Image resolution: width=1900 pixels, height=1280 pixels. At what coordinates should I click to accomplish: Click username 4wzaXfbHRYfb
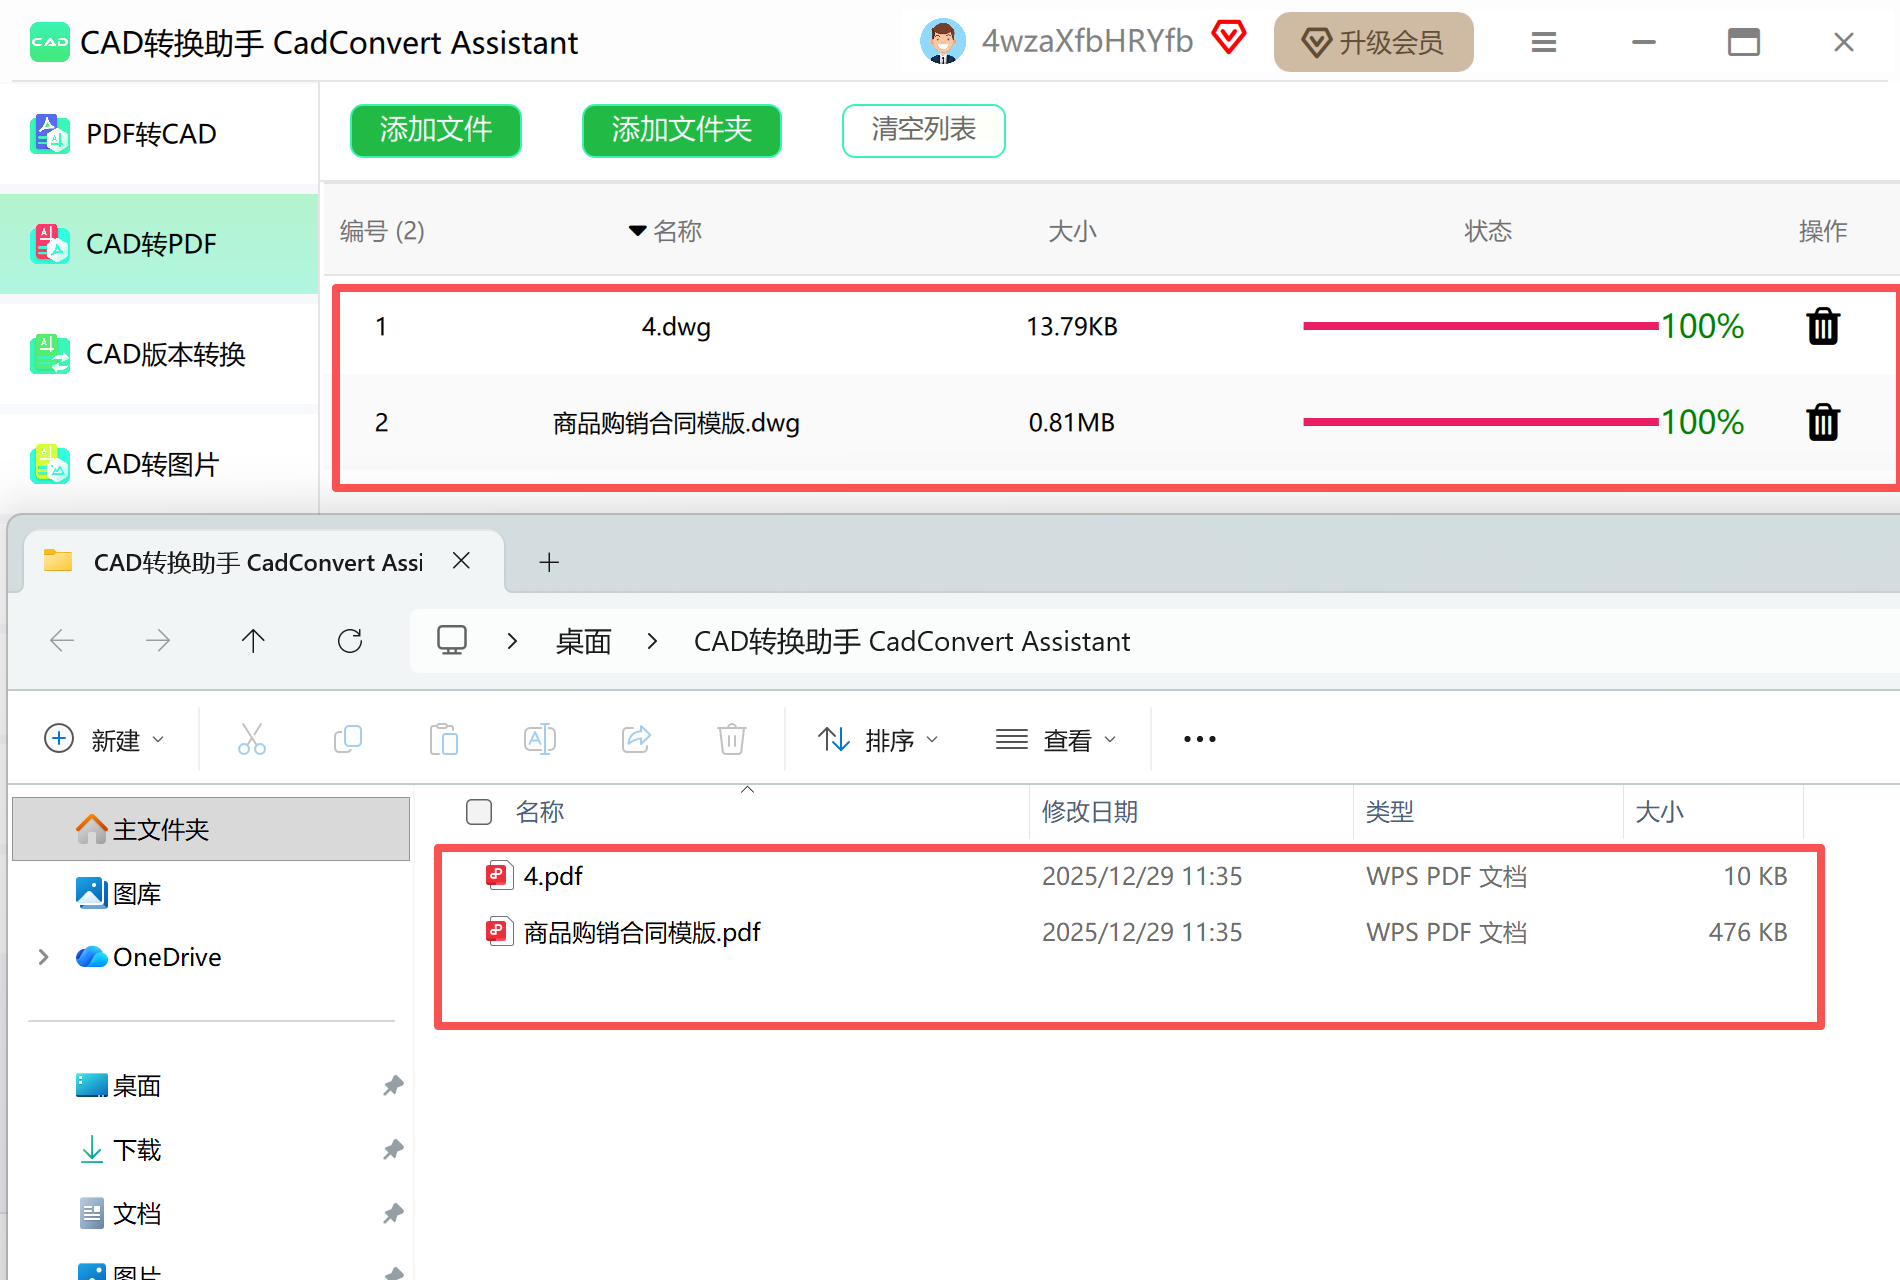tap(1087, 41)
